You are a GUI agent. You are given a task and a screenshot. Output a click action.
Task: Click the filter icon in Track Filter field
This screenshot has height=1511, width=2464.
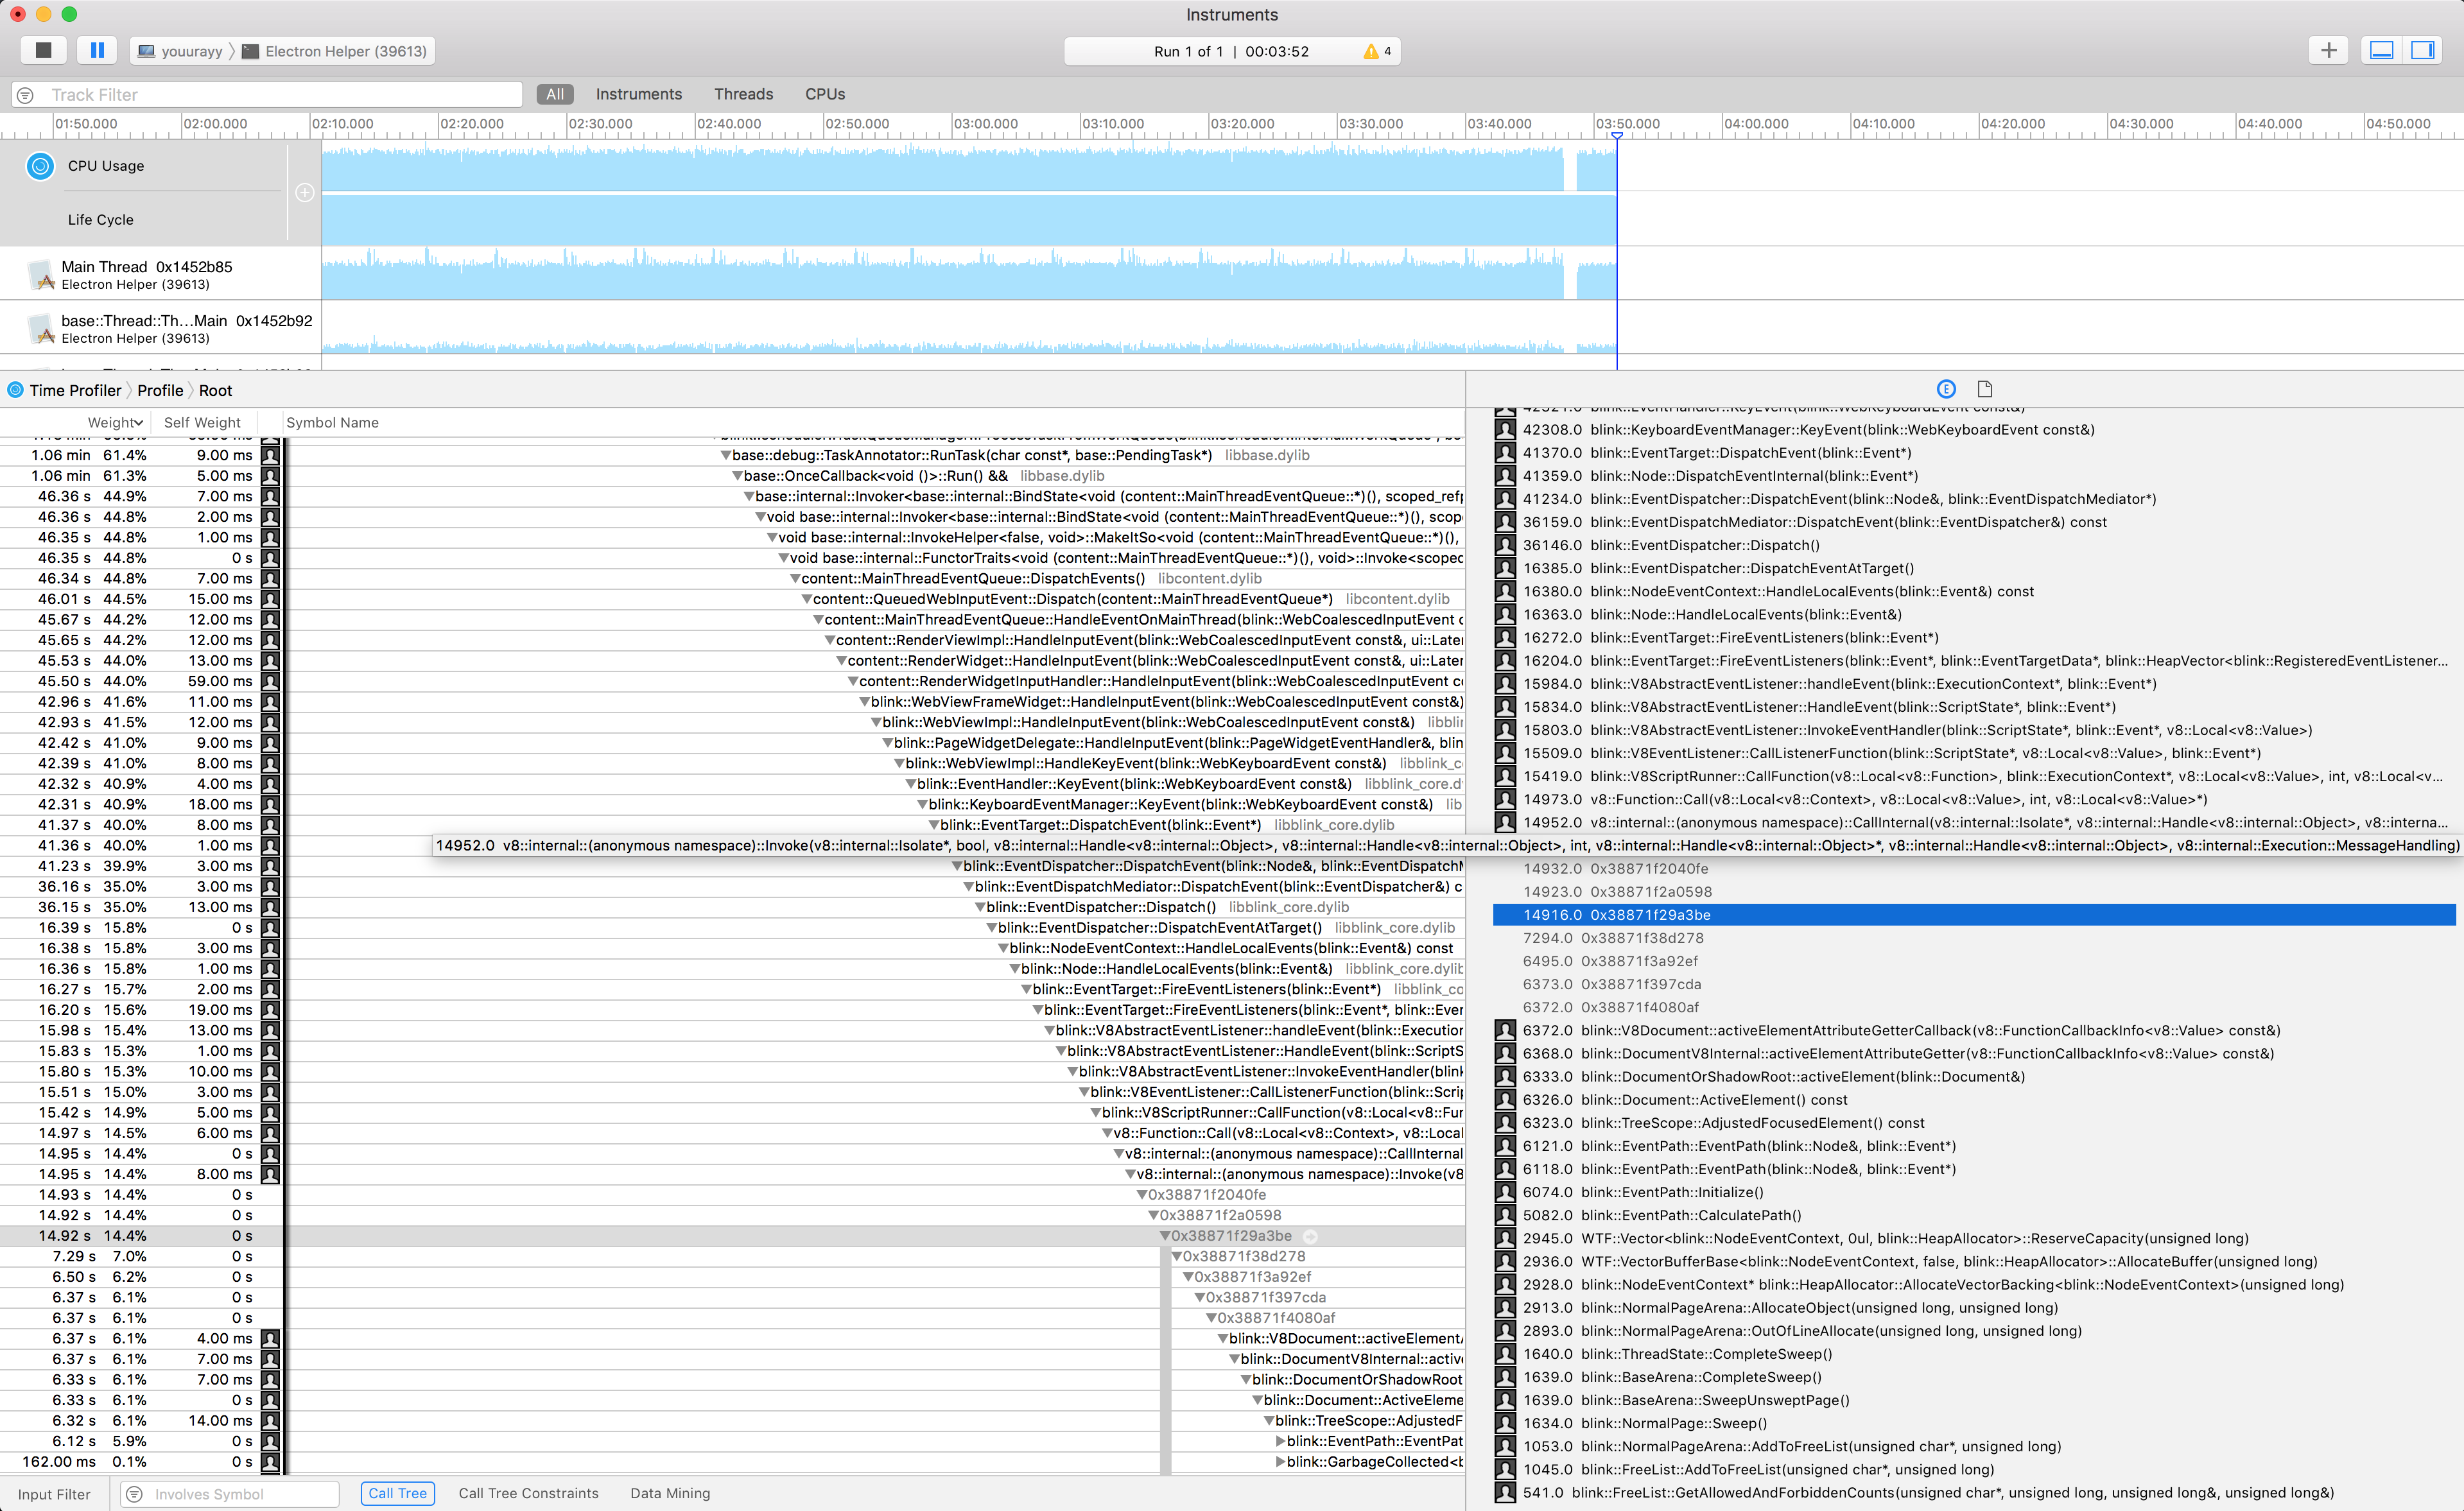pyautogui.click(x=24, y=94)
